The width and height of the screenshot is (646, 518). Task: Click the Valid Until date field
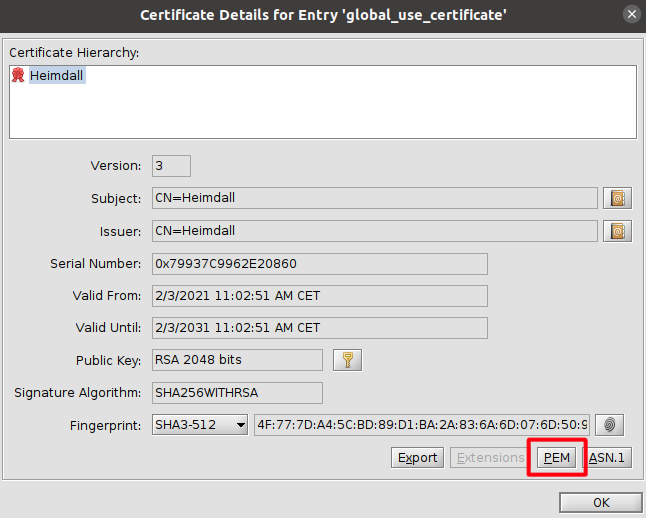[x=319, y=328]
